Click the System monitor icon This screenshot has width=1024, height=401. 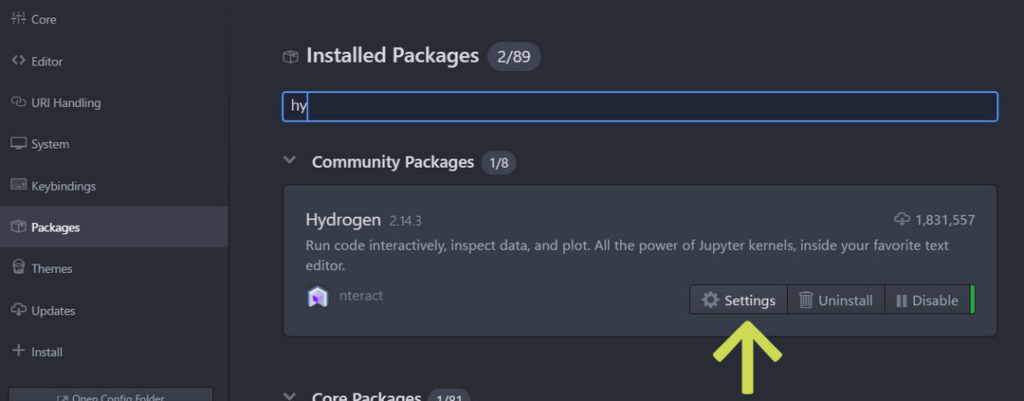18,144
